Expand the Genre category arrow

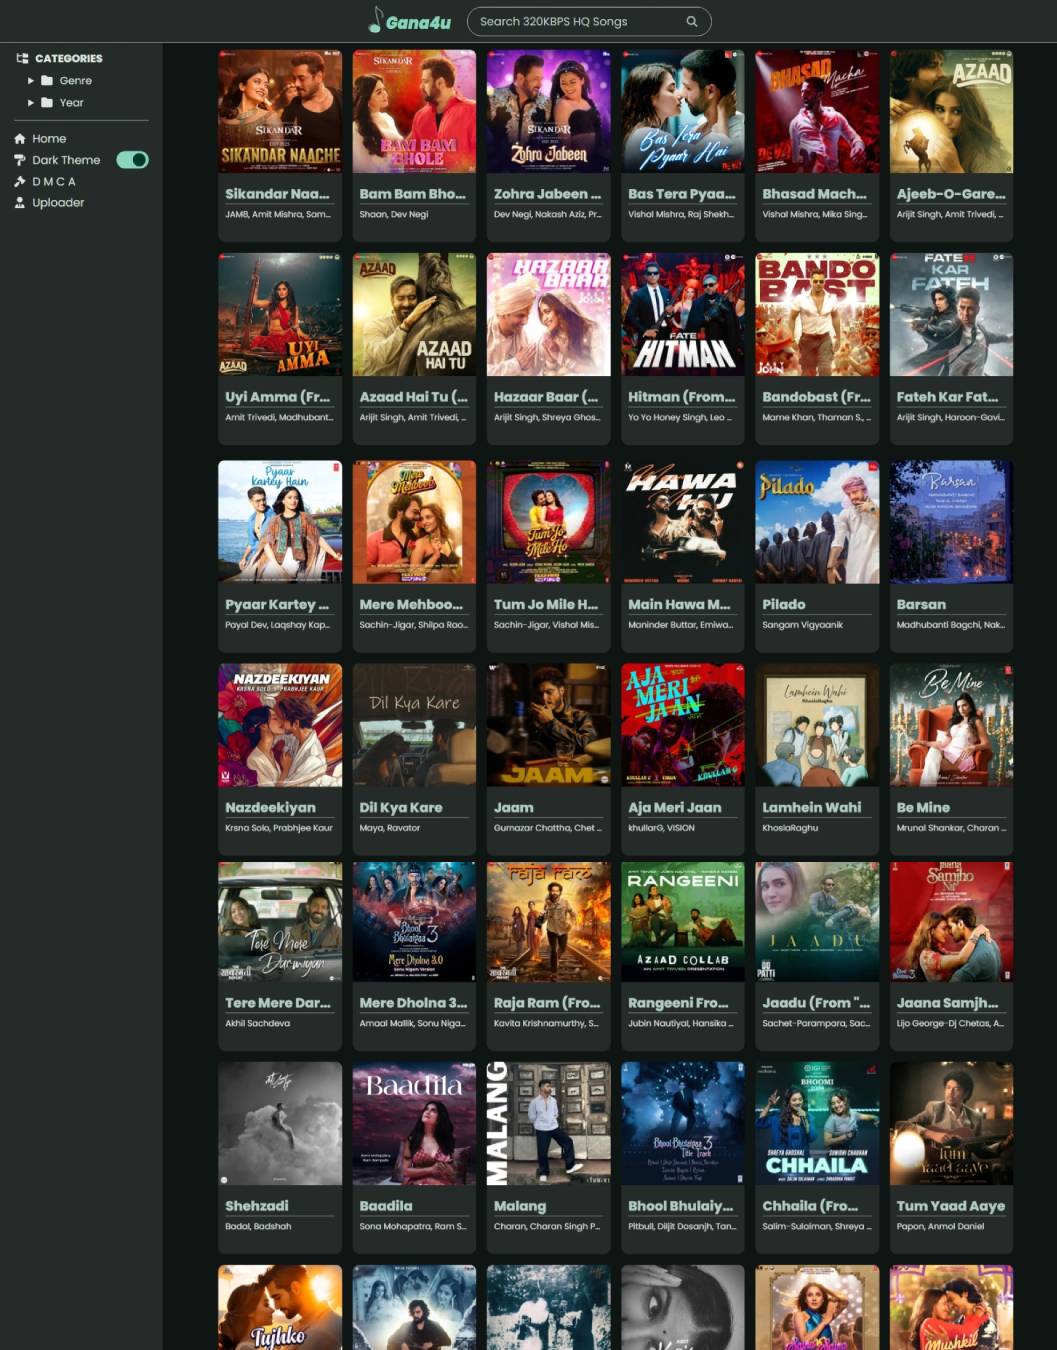click(31, 81)
